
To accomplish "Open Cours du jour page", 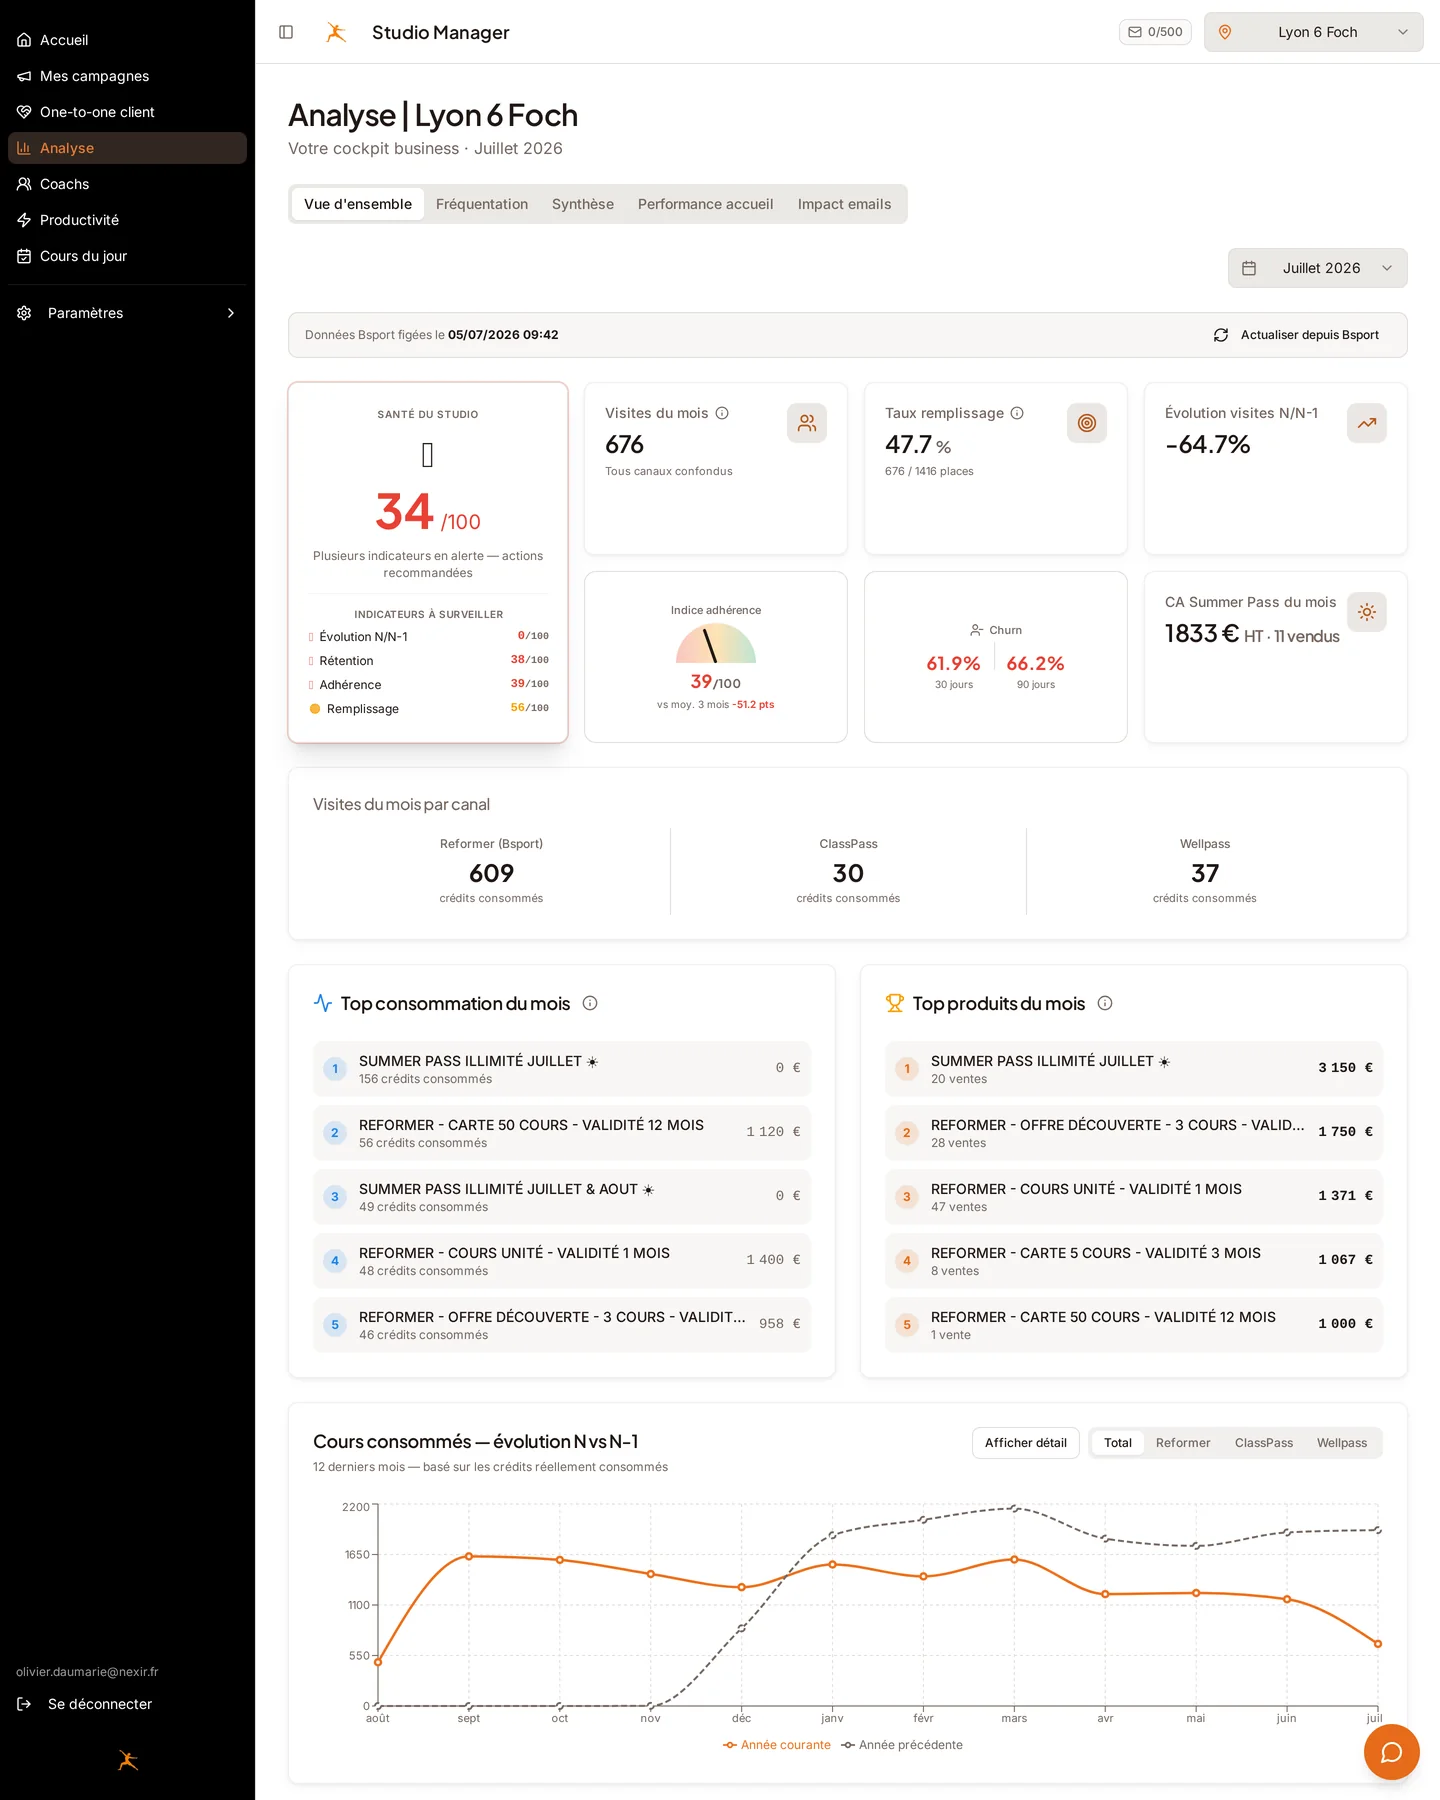I will tap(127, 256).
